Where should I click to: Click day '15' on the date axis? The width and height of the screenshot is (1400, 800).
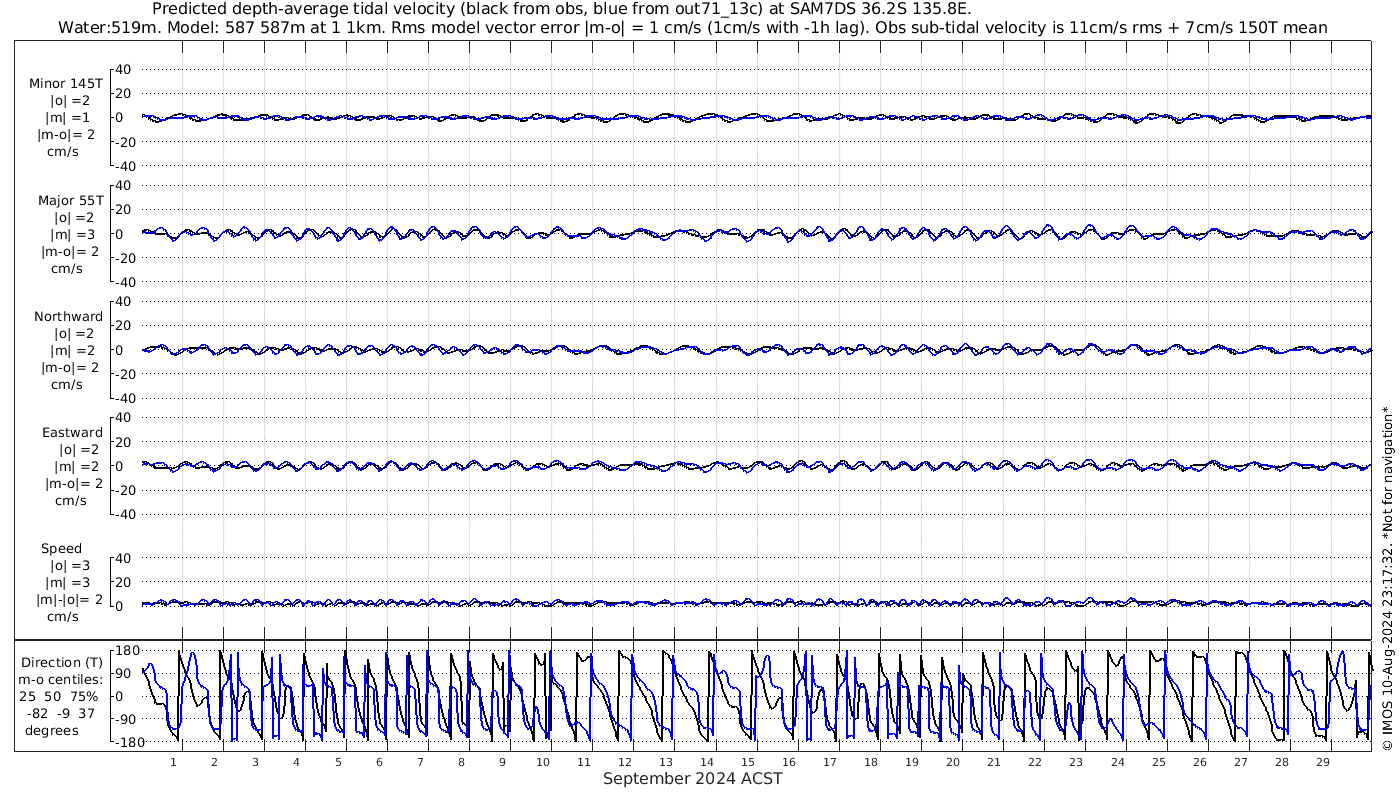coord(748,762)
